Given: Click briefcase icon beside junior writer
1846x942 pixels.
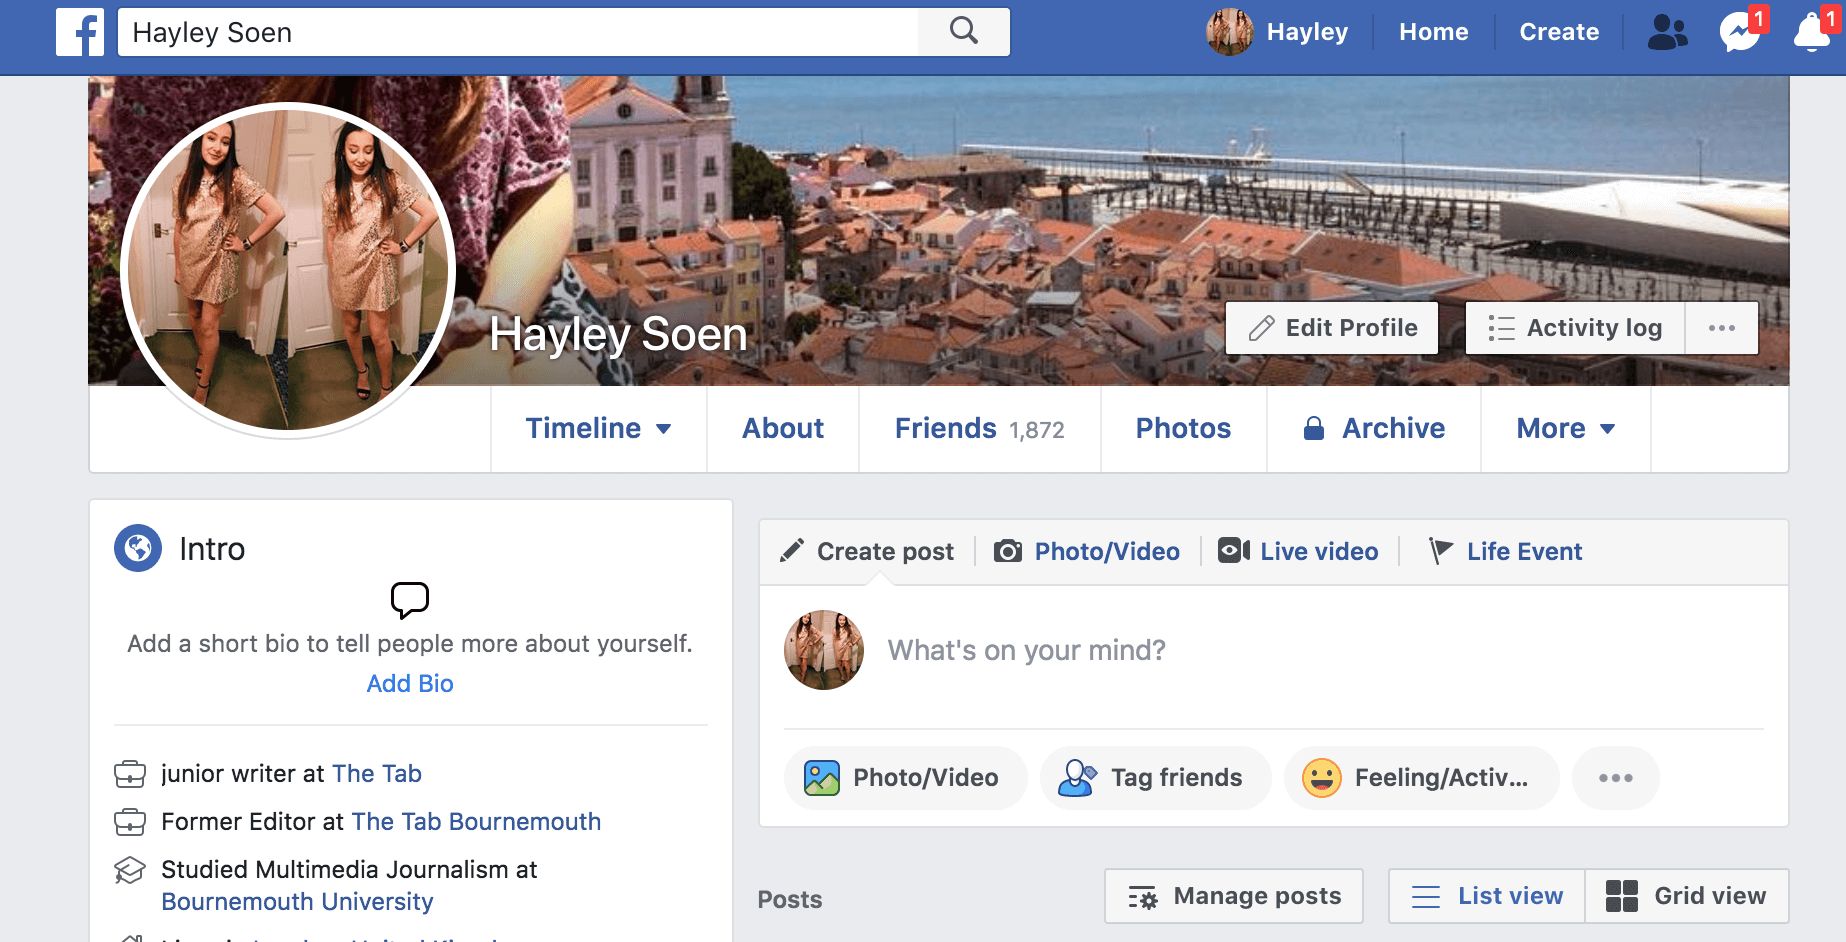Looking at the screenshot, I should pyautogui.click(x=130, y=774).
